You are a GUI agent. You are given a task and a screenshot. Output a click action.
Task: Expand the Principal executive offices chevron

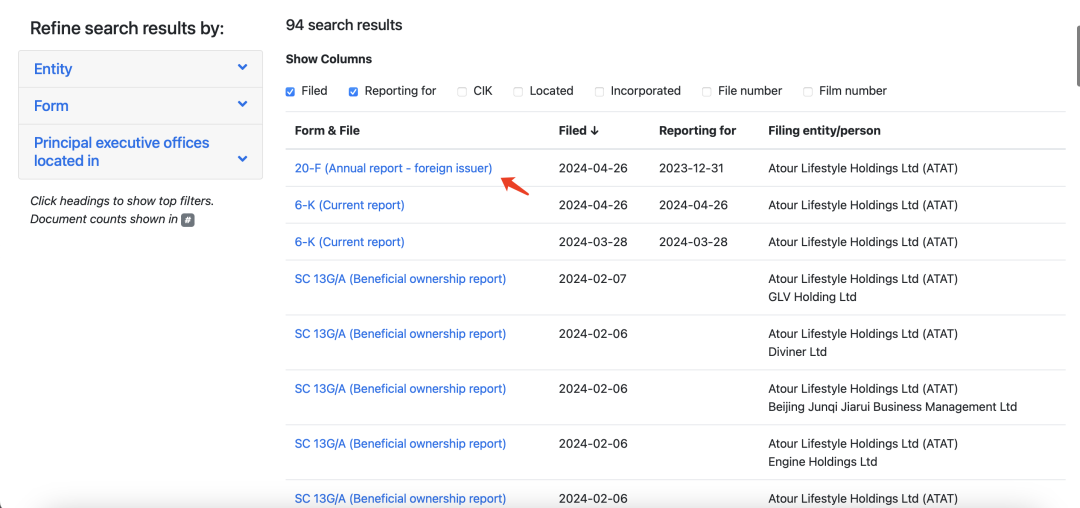pos(242,159)
